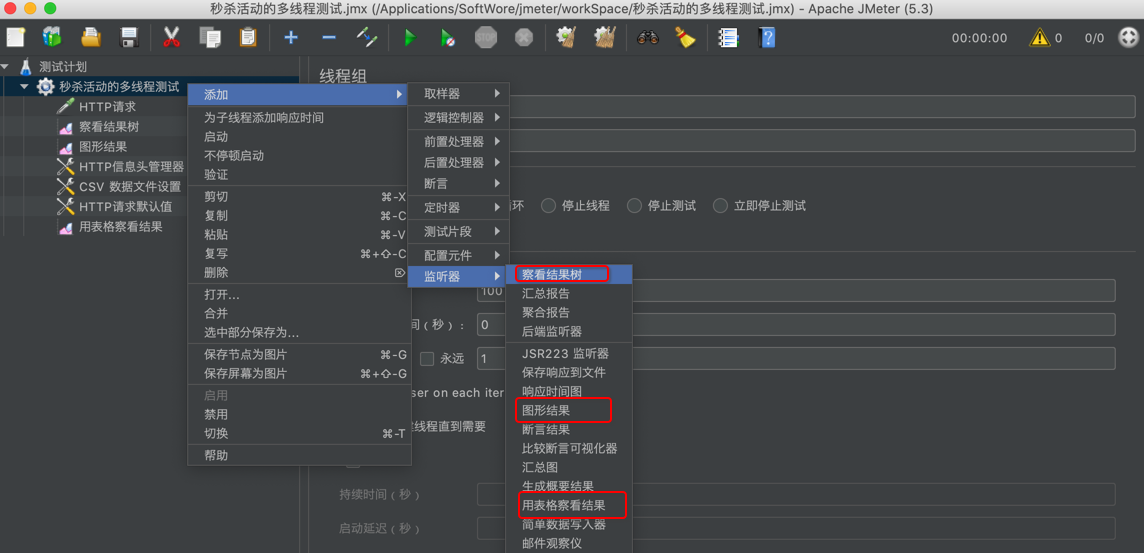
Task: Click the yellow warning triangle icon
Action: point(1040,37)
